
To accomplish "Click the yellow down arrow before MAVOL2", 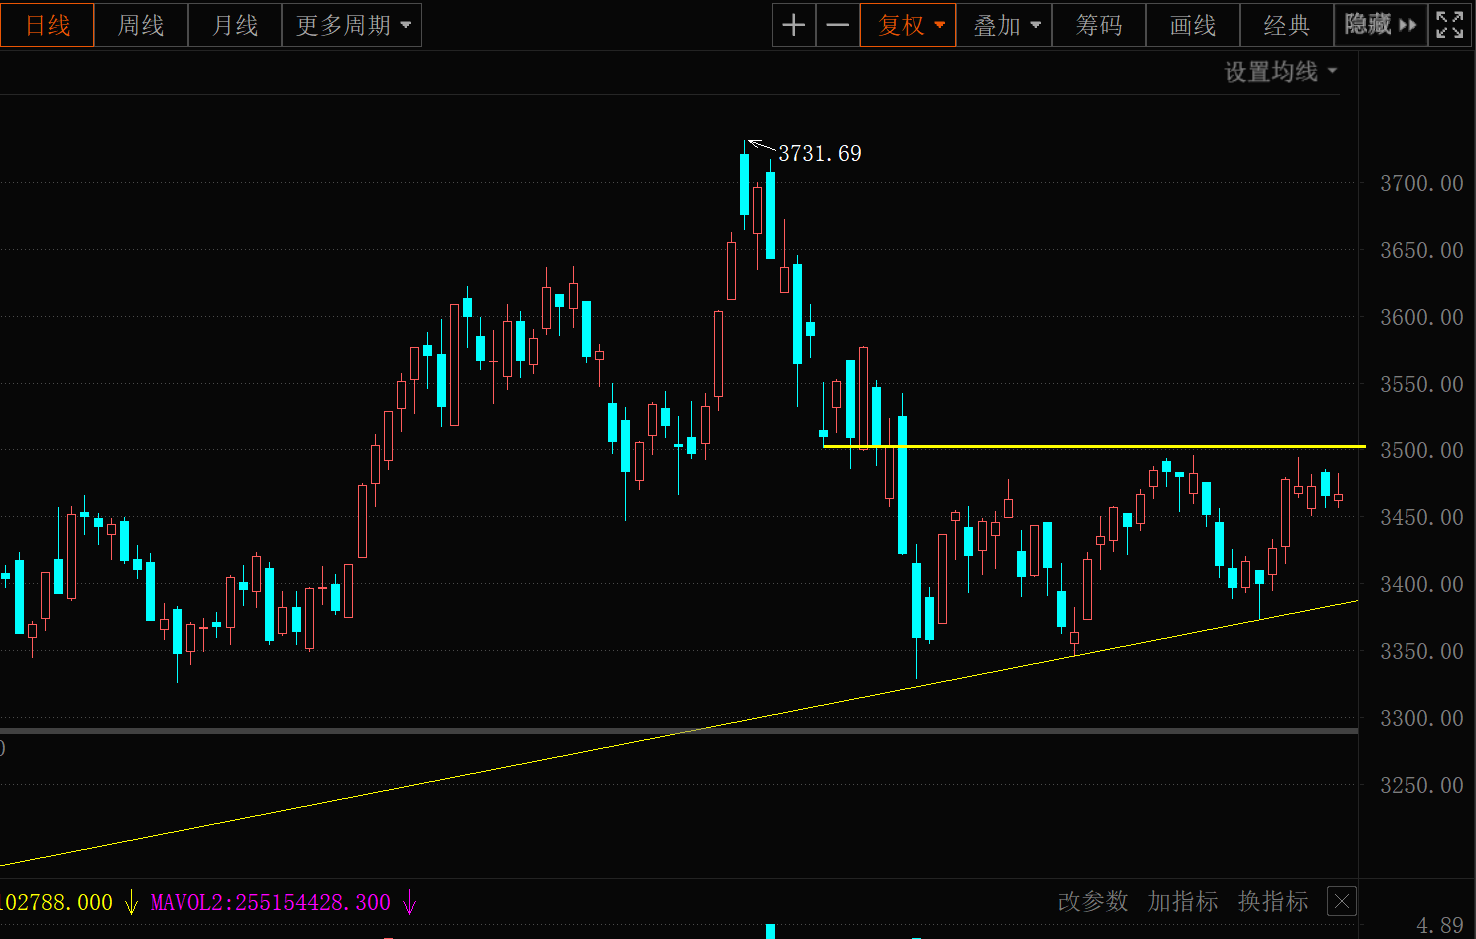I will (131, 903).
